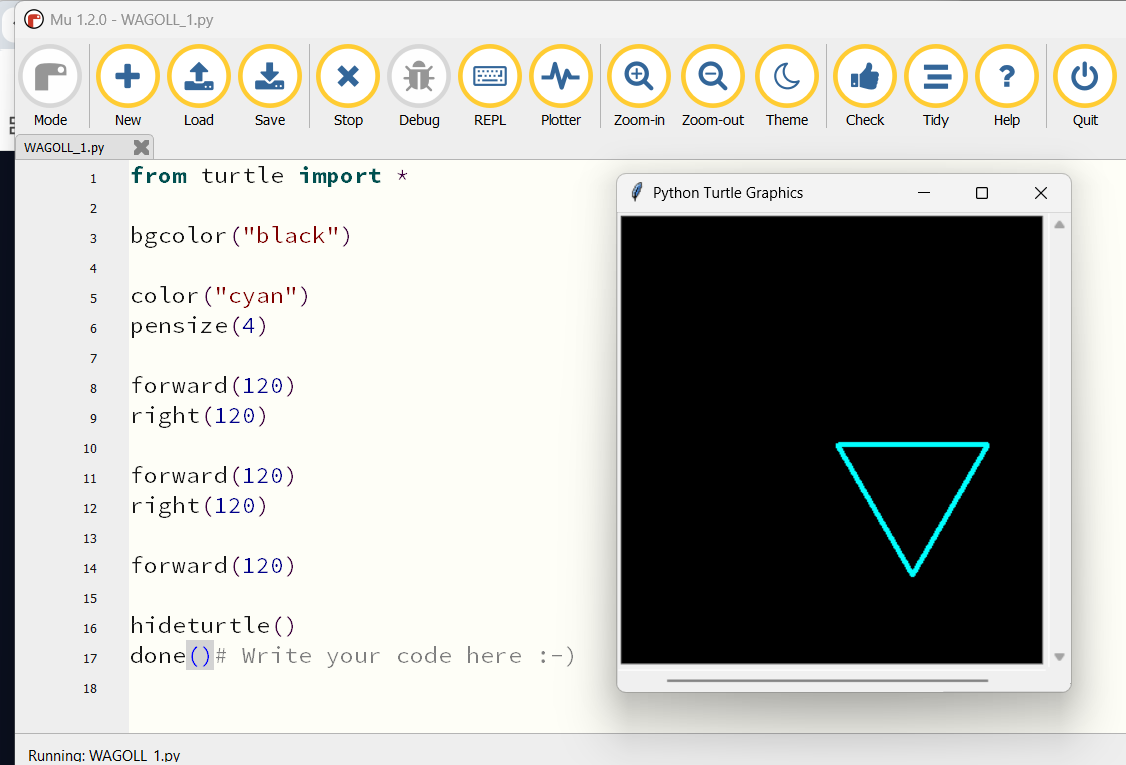Stop the running script
The height and width of the screenshot is (765, 1126).
coord(348,86)
